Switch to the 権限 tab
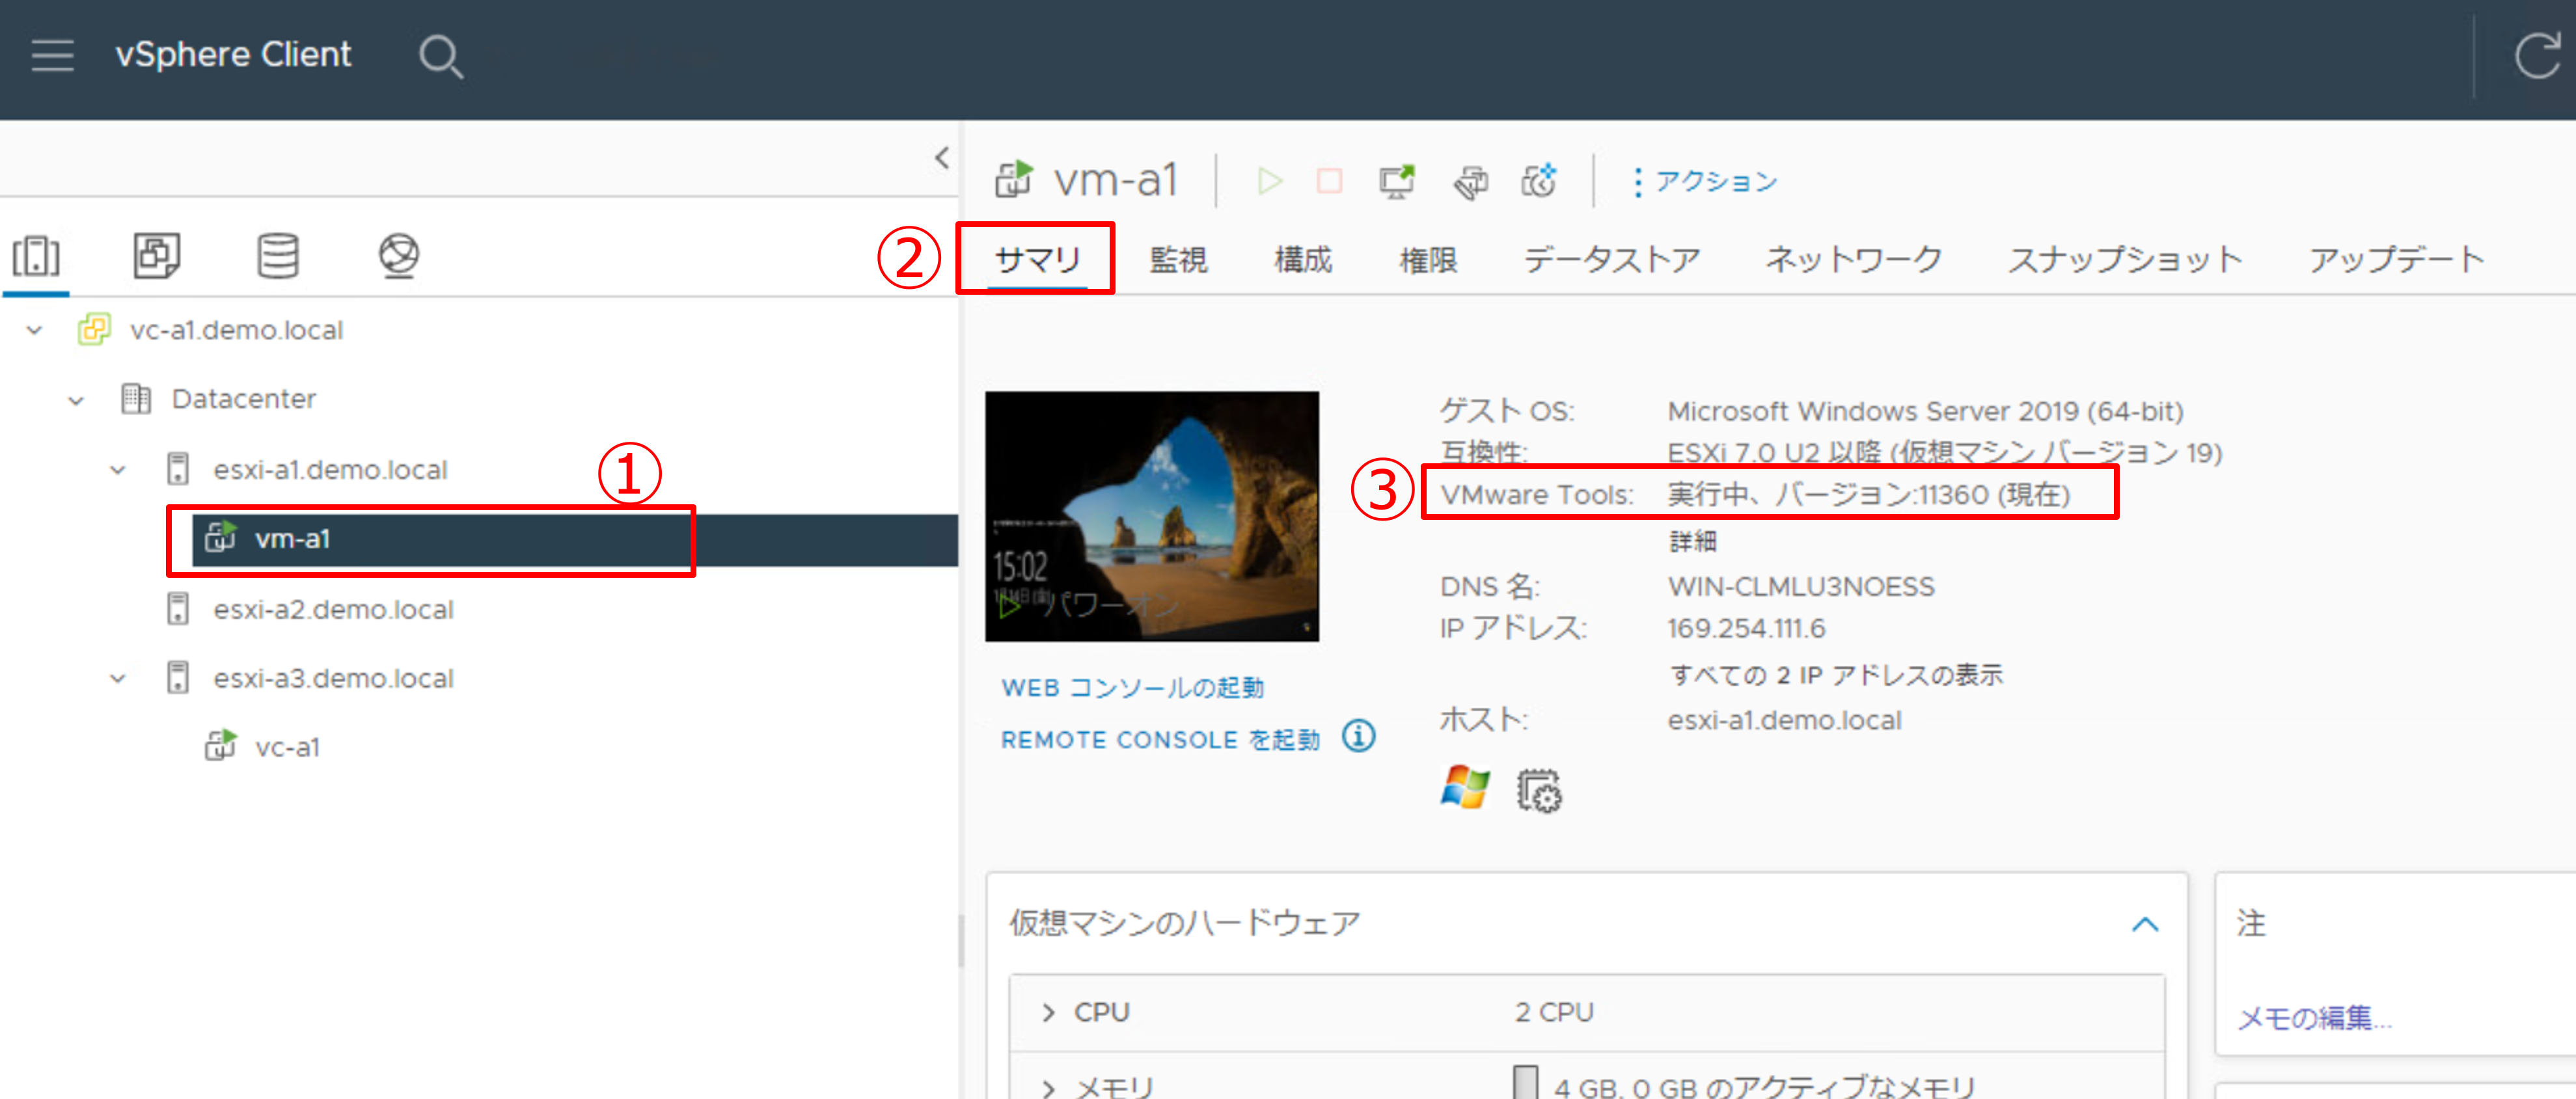This screenshot has width=2576, height=1099. coord(1428,260)
